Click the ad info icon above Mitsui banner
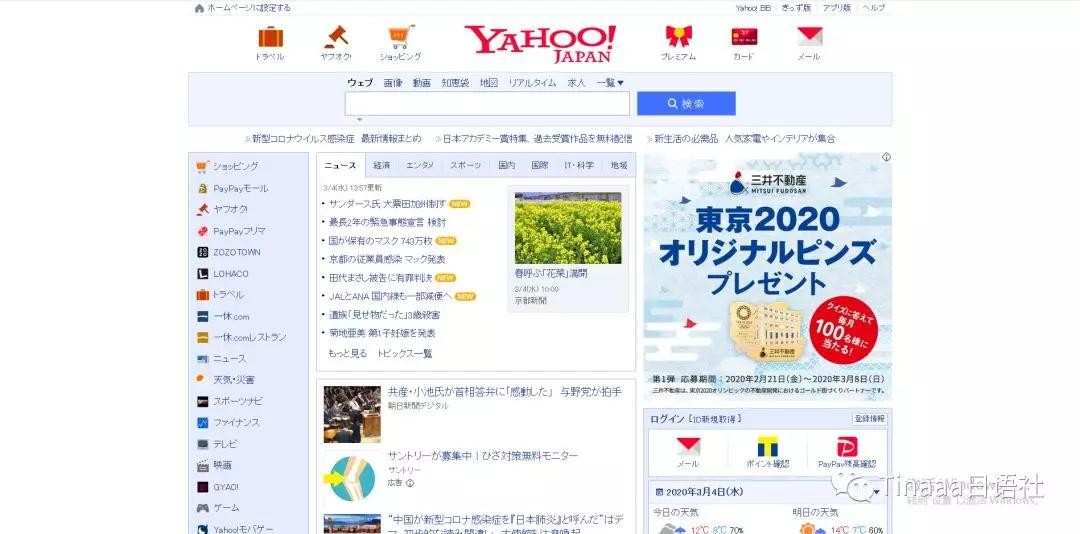 pos(886,157)
